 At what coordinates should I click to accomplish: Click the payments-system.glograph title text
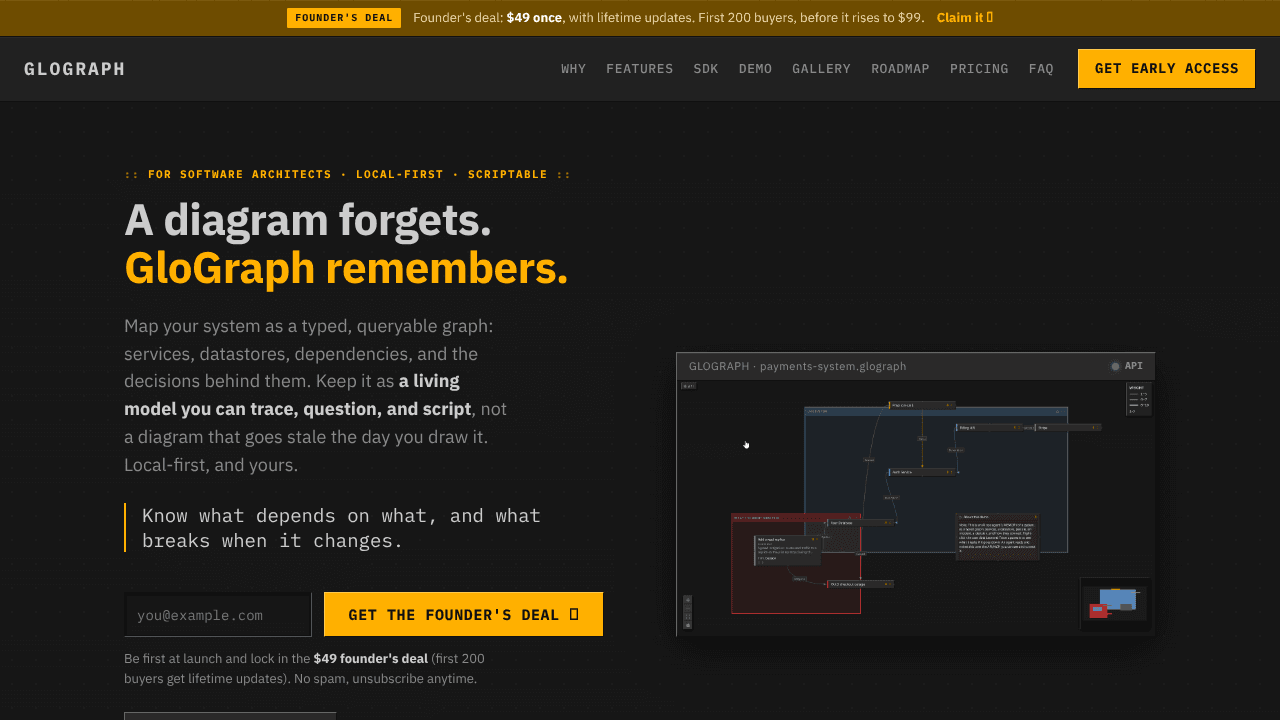834,366
